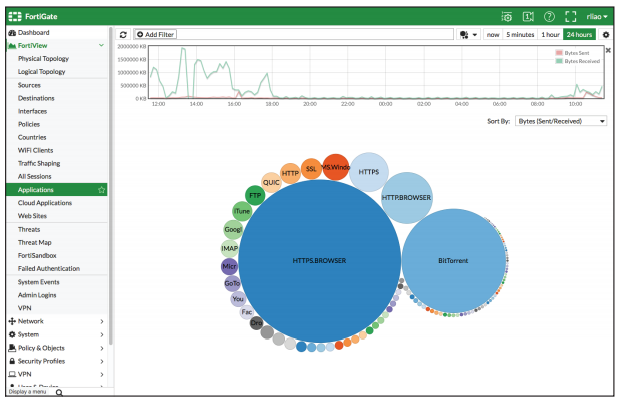This screenshot has height=402, width=619.
Task: Toggle fullscreen mode icon
Action: coord(570,16)
